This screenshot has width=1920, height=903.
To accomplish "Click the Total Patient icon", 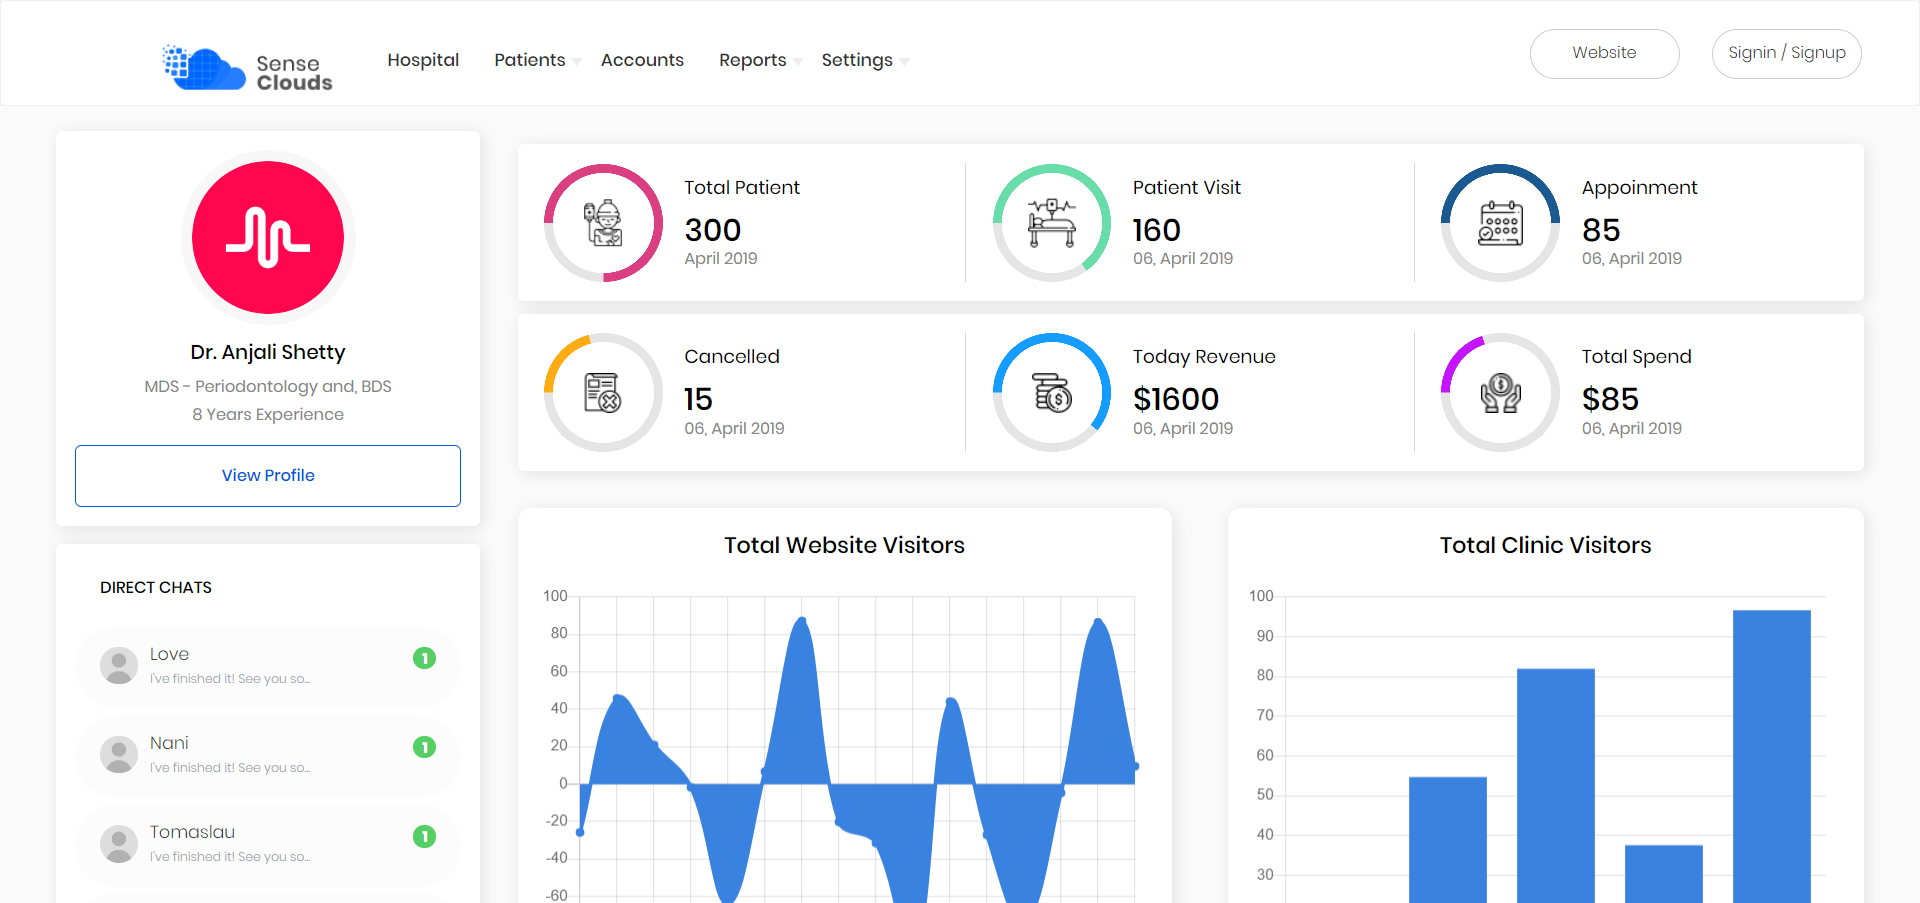I will 603,223.
